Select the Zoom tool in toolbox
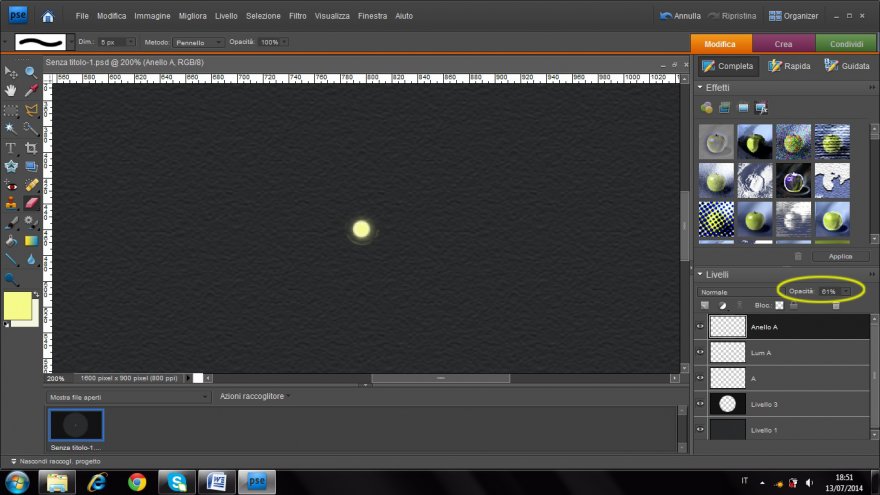 click(x=31, y=72)
